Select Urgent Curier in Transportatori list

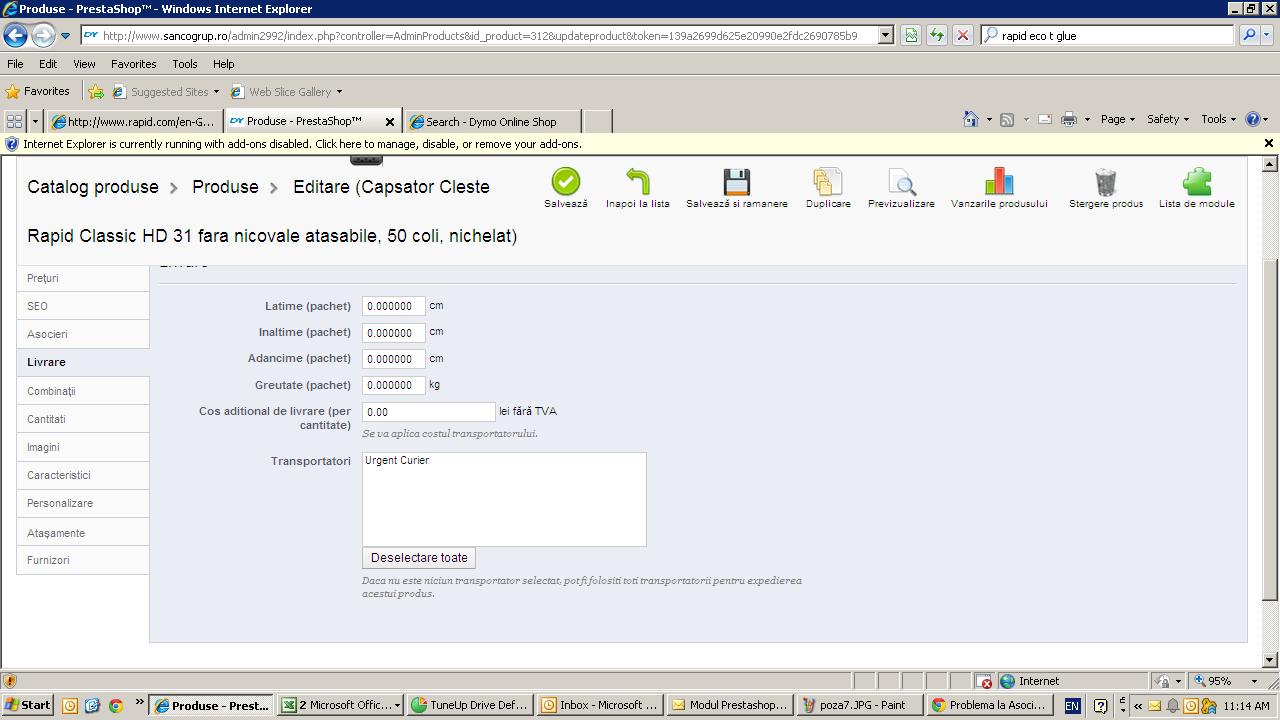(397, 460)
